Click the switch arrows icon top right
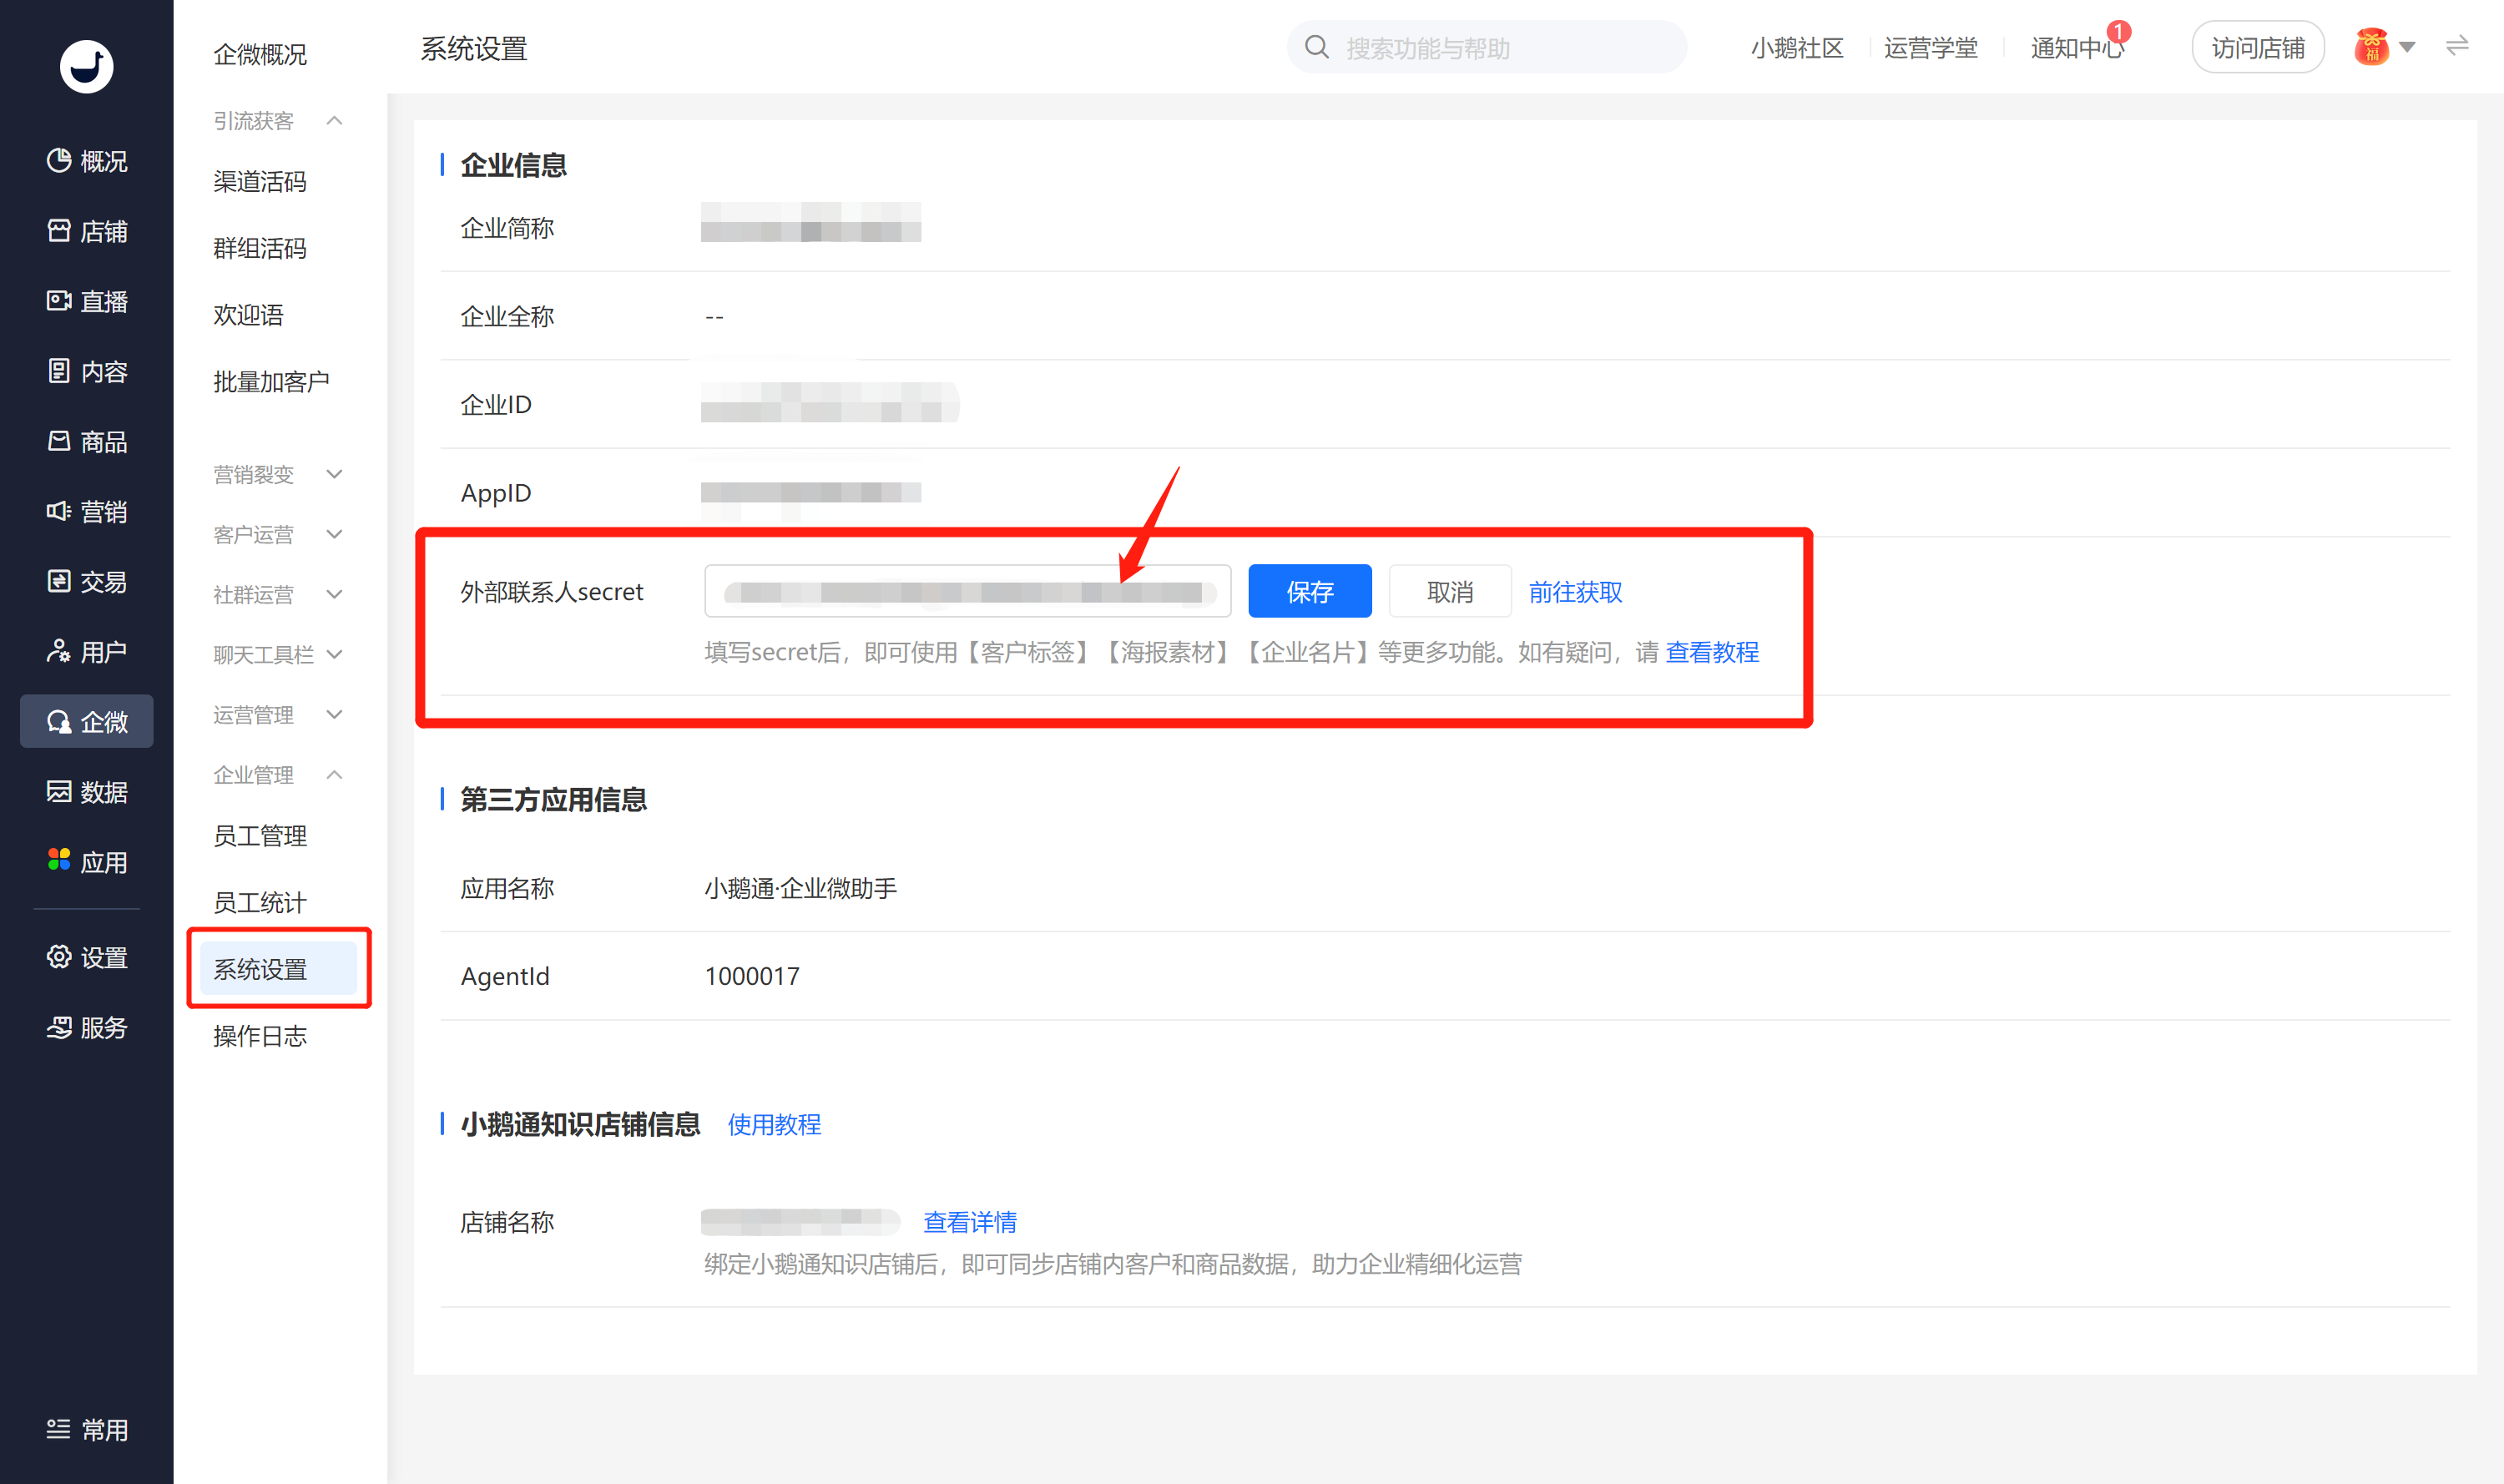The image size is (2504, 1484). point(2457,46)
